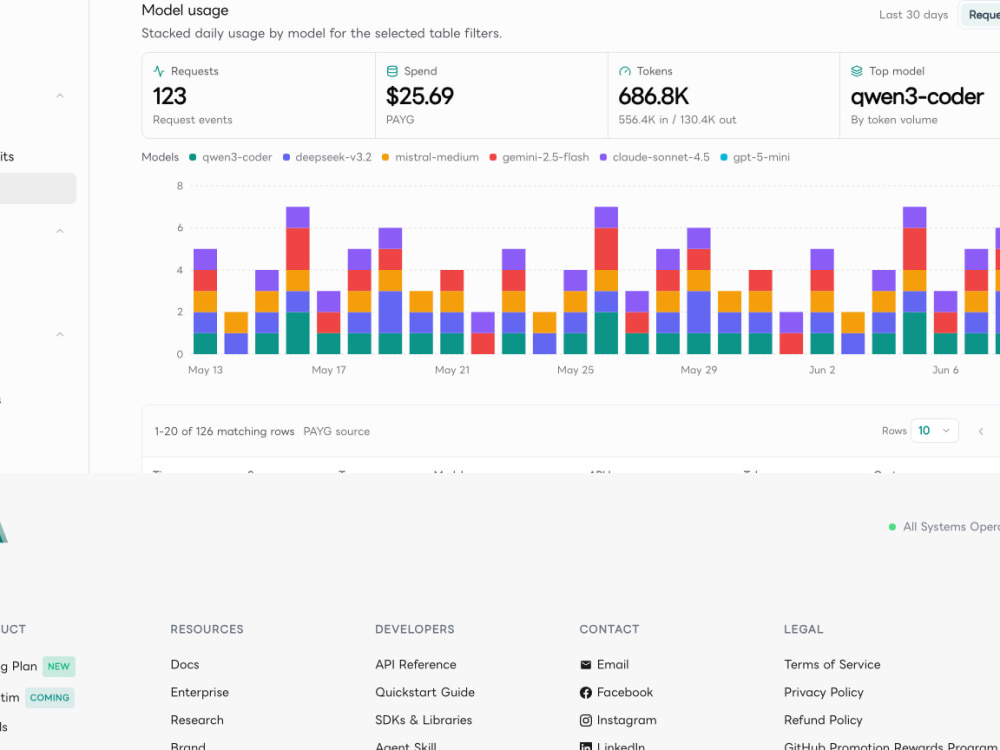Click the DEVELOPERS footer heading
Image resolution: width=1000 pixels, height=750 pixels.
(415, 629)
